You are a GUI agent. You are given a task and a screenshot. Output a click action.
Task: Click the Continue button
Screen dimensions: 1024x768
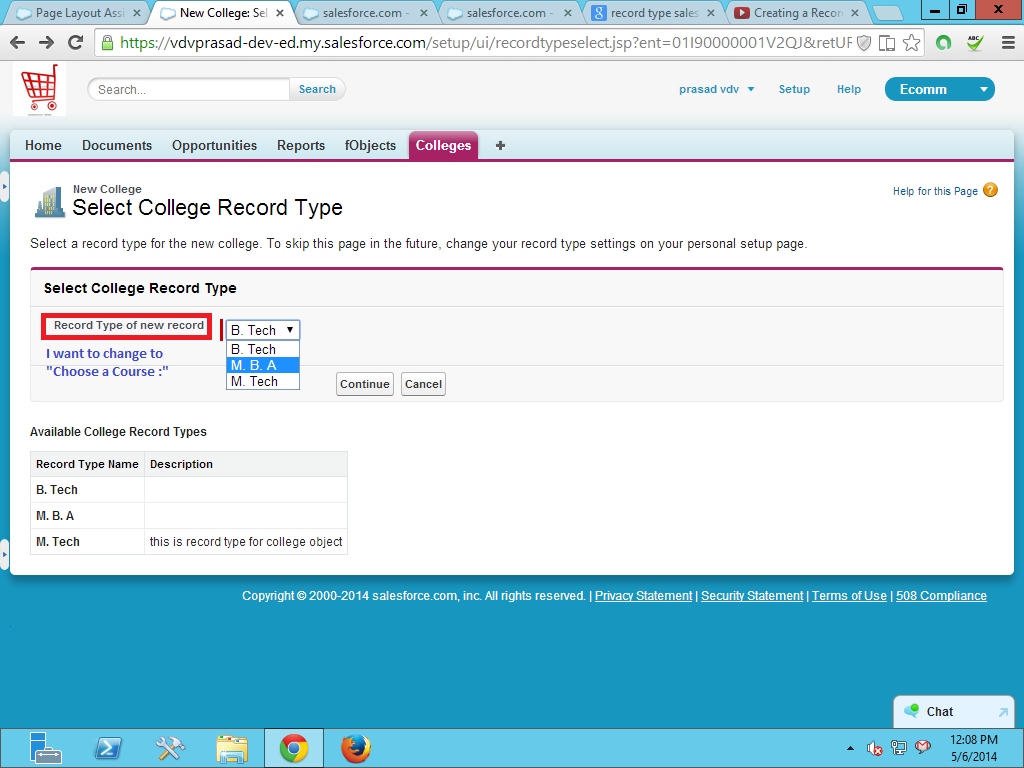[x=364, y=384]
